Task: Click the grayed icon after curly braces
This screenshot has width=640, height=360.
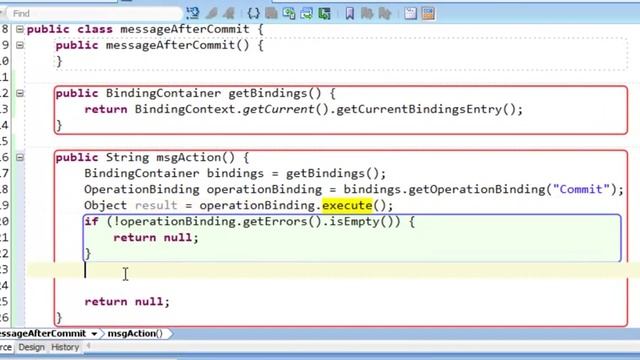Action: click(271, 13)
